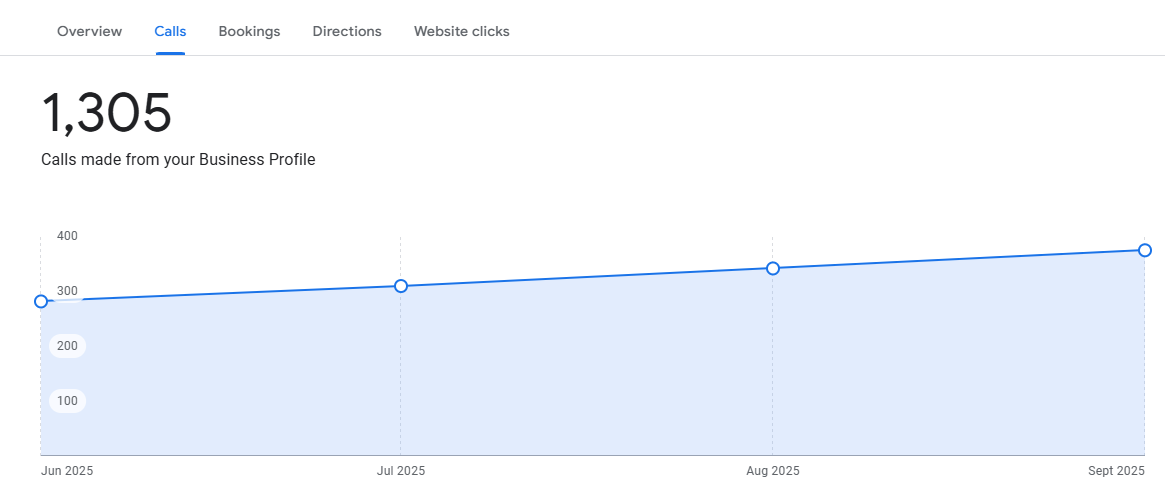This screenshot has height=496, width=1165.
Task: Click the Jun 2025 x-axis label
Action: pyautogui.click(x=67, y=471)
